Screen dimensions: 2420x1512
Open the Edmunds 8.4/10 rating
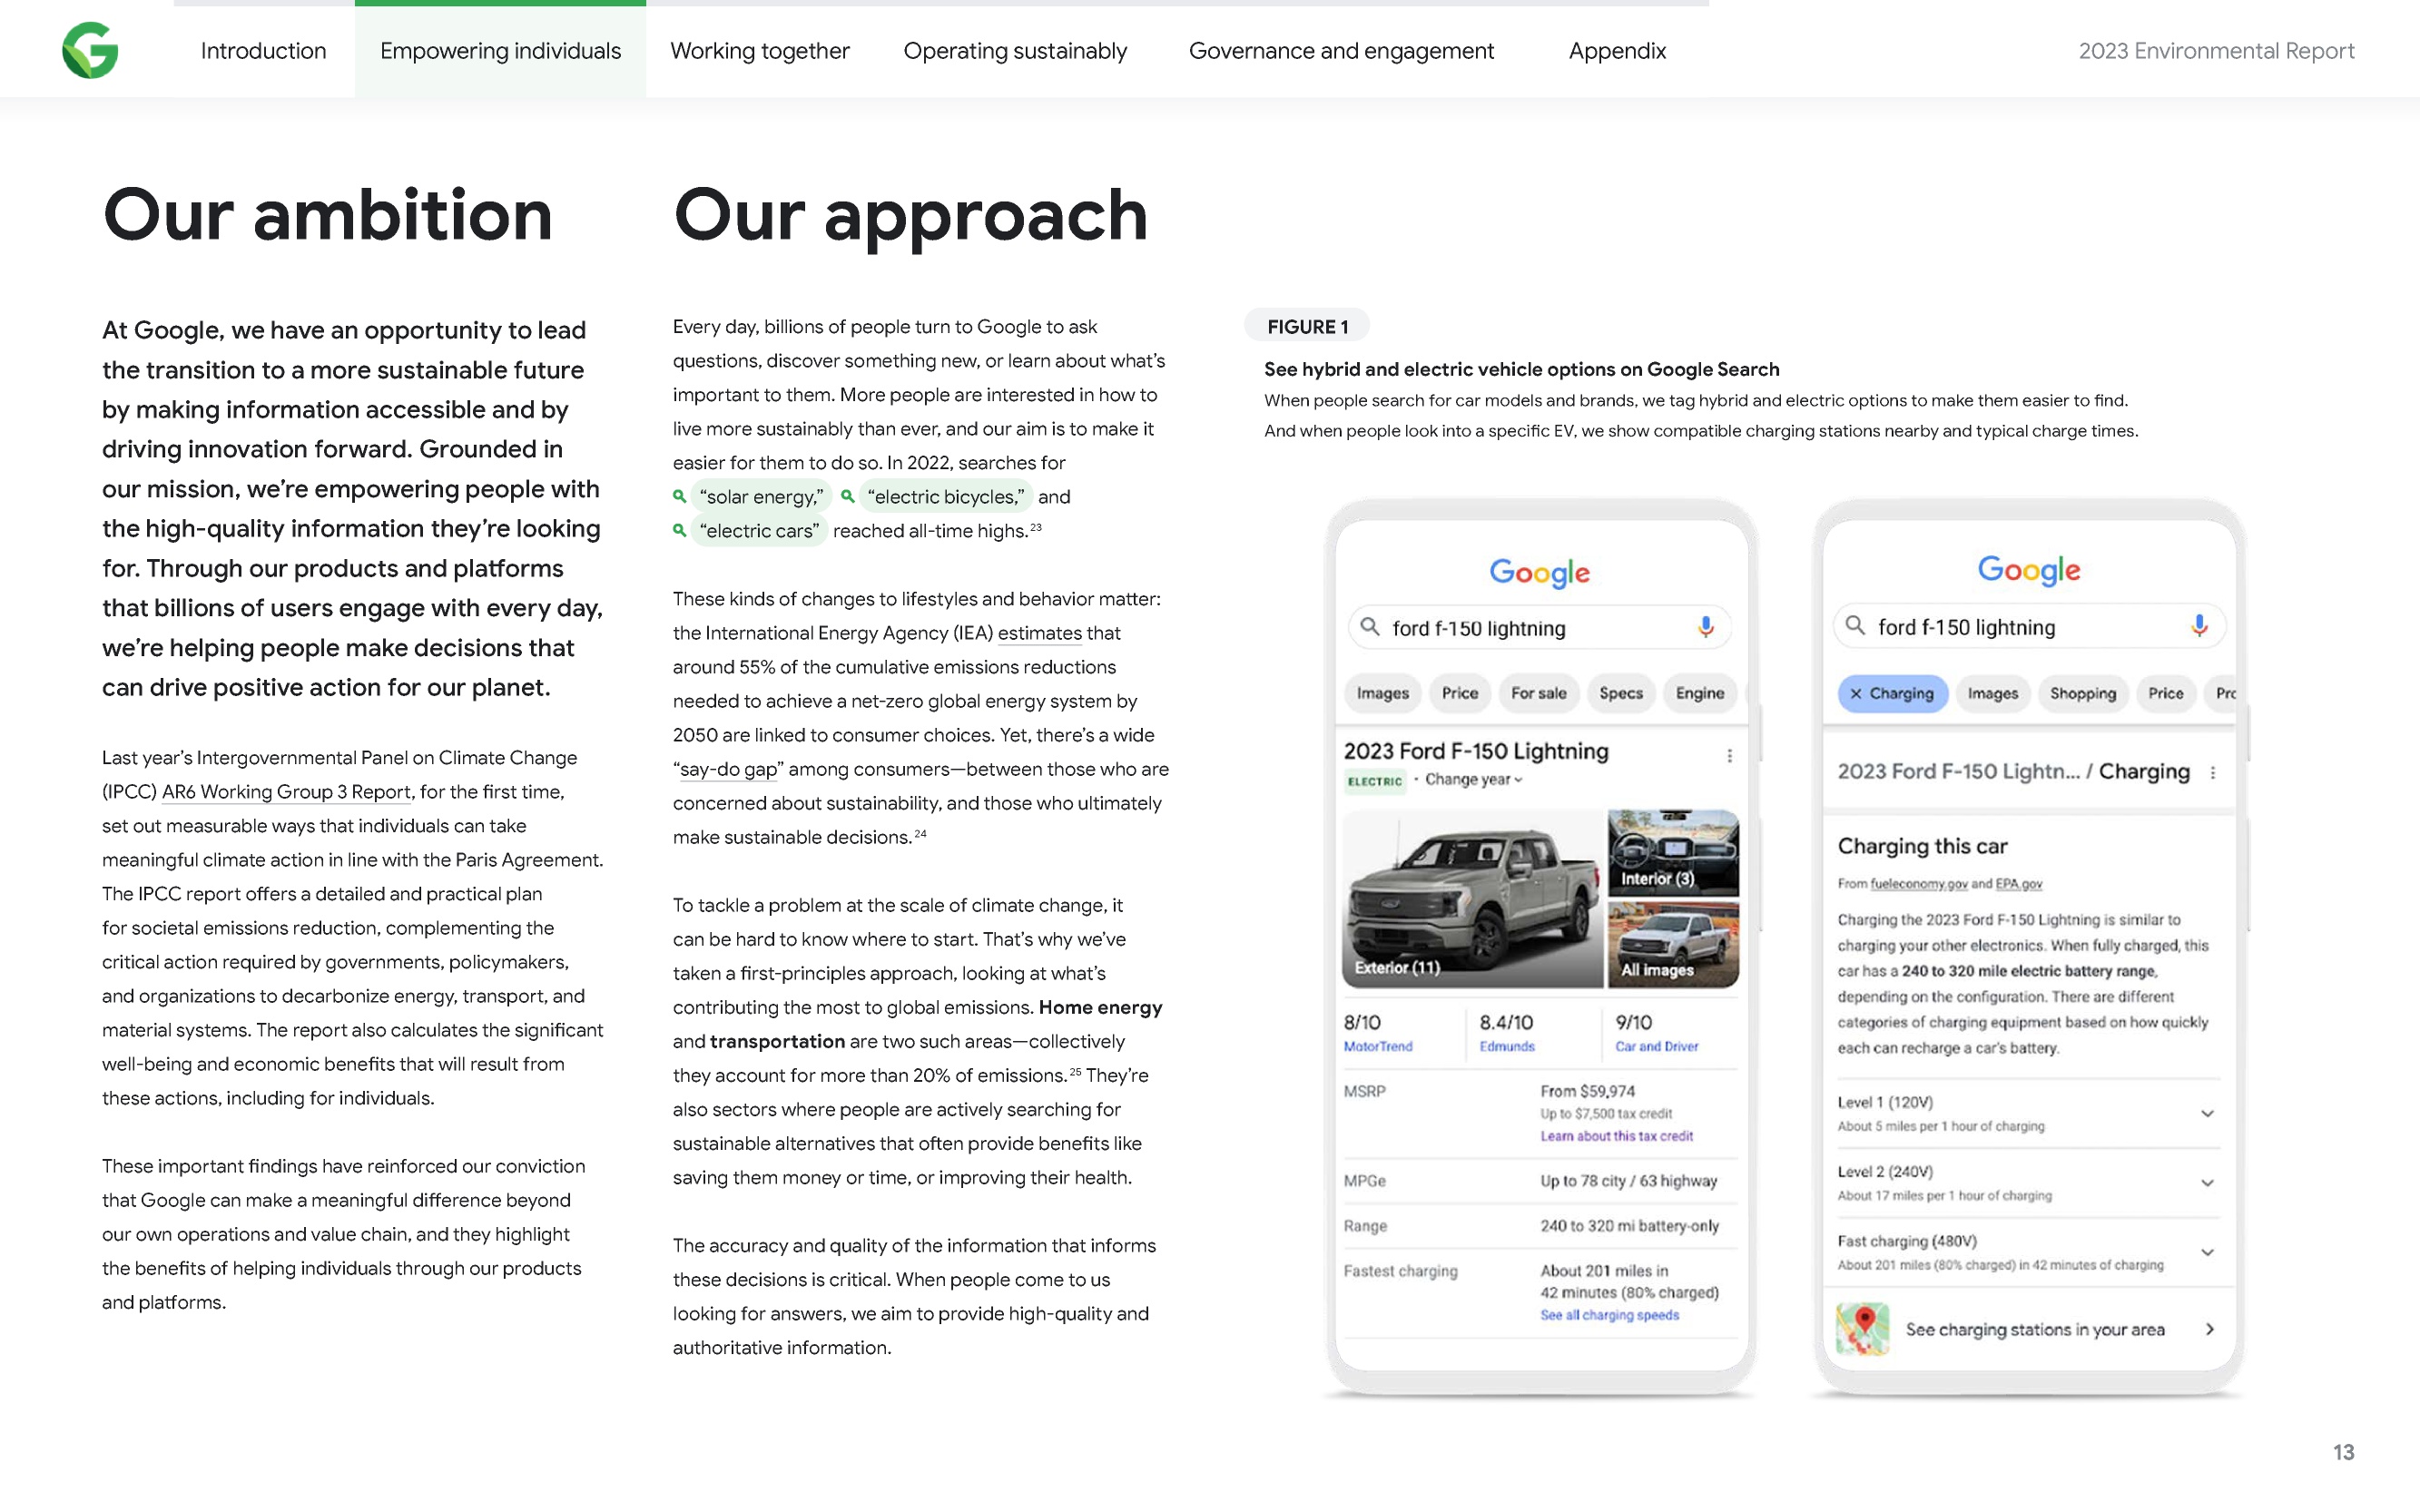click(x=1506, y=1032)
